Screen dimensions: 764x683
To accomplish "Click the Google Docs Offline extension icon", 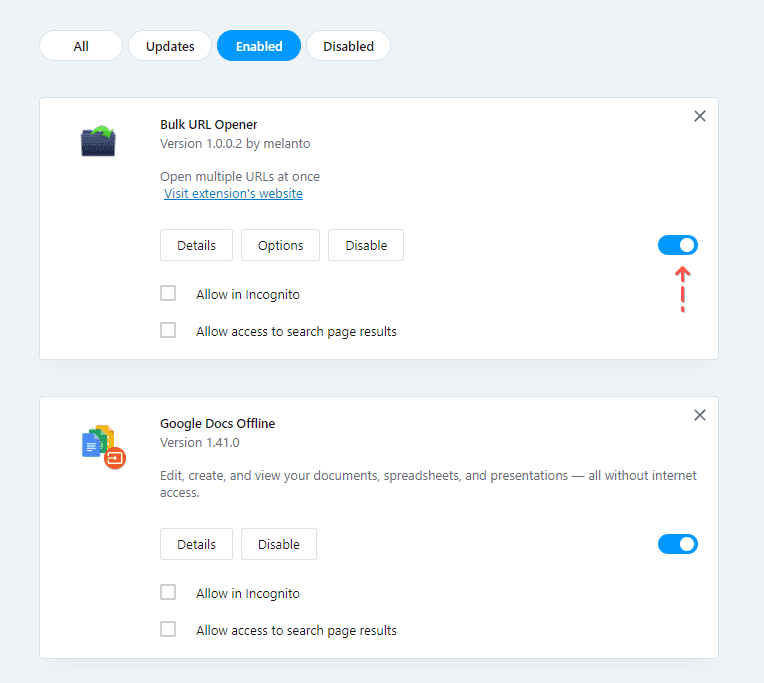I will [102, 446].
